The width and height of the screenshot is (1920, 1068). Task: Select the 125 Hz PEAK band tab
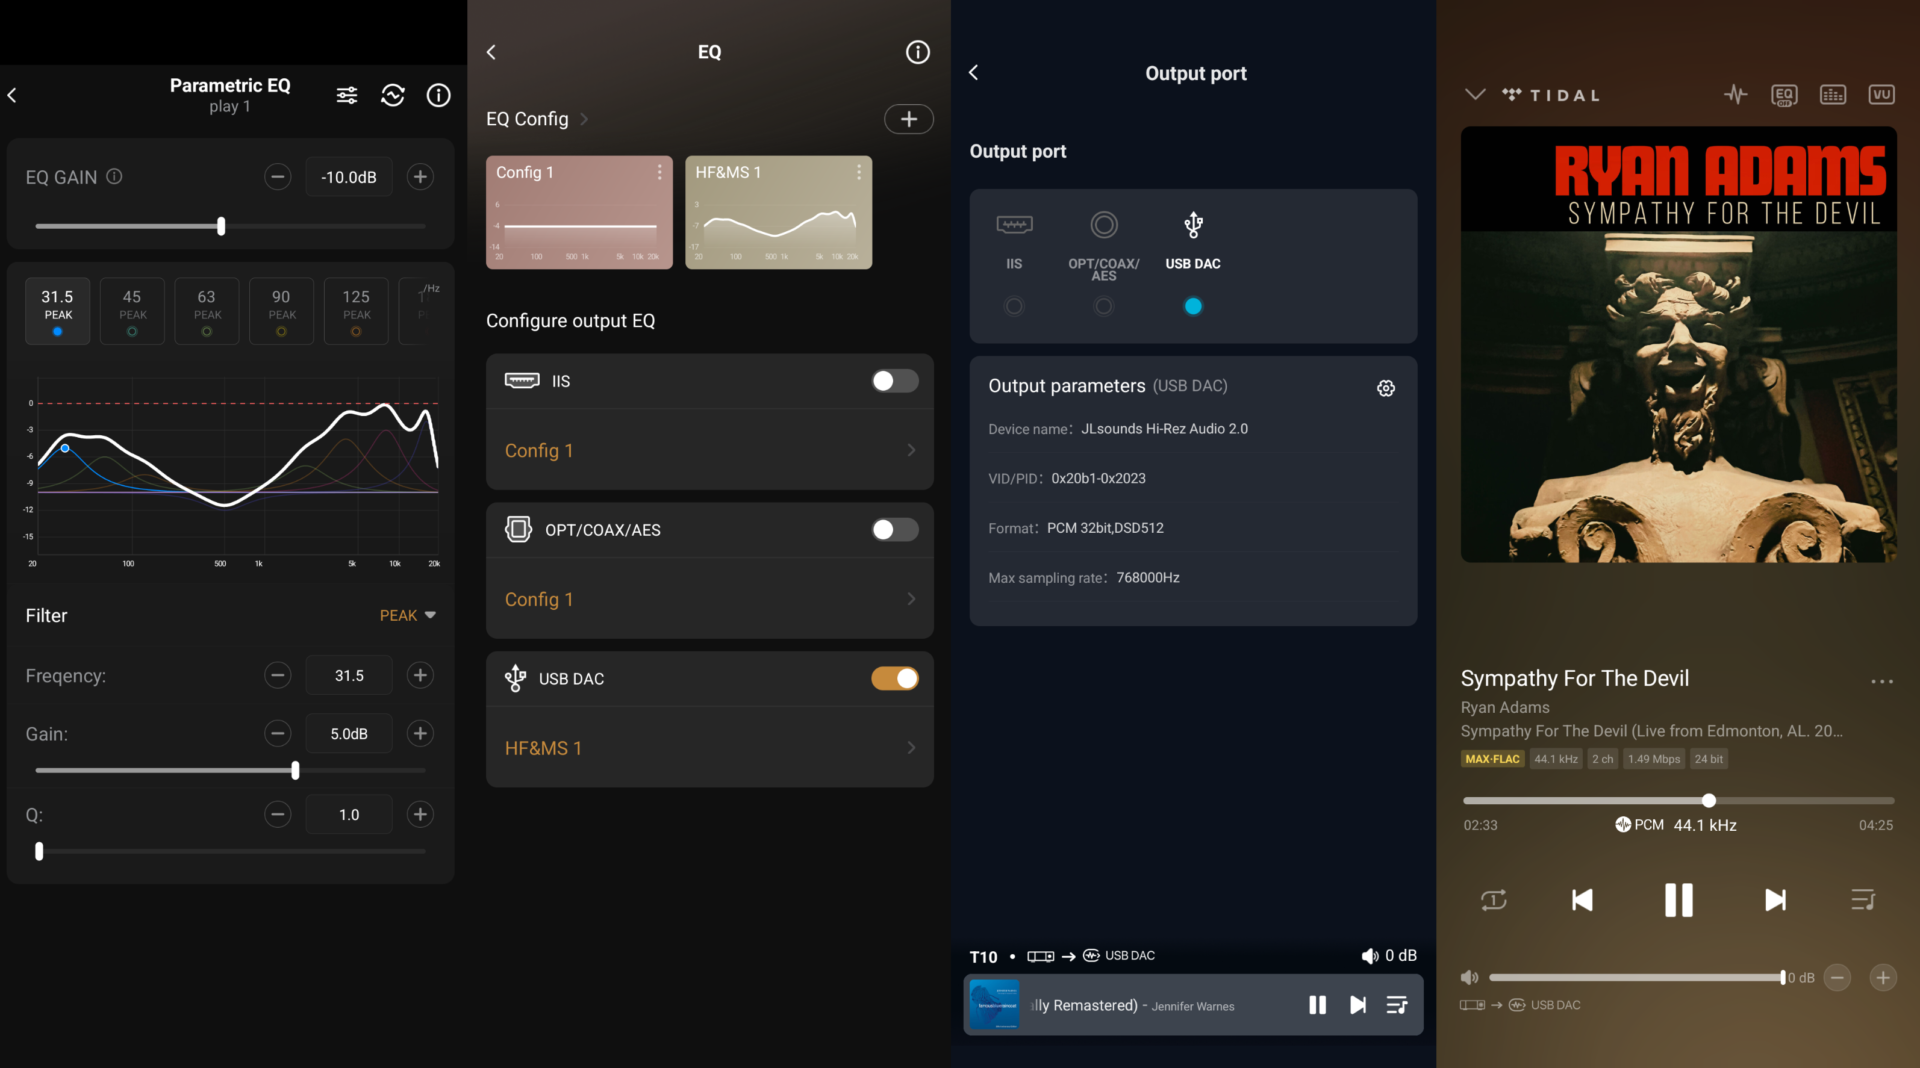[356, 311]
